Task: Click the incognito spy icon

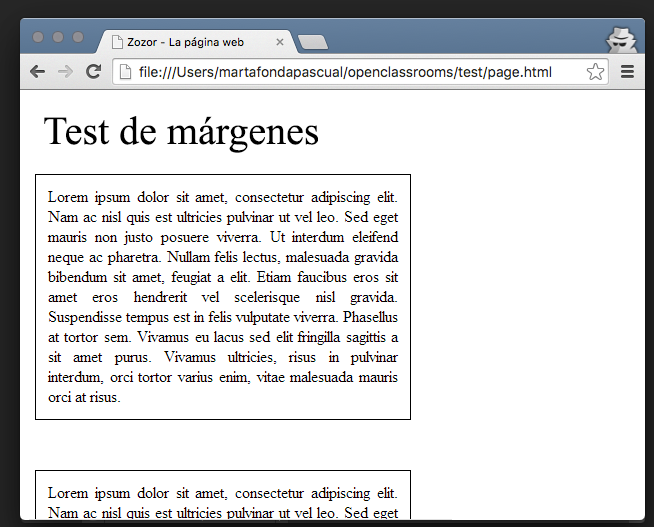Action: tap(621, 40)
